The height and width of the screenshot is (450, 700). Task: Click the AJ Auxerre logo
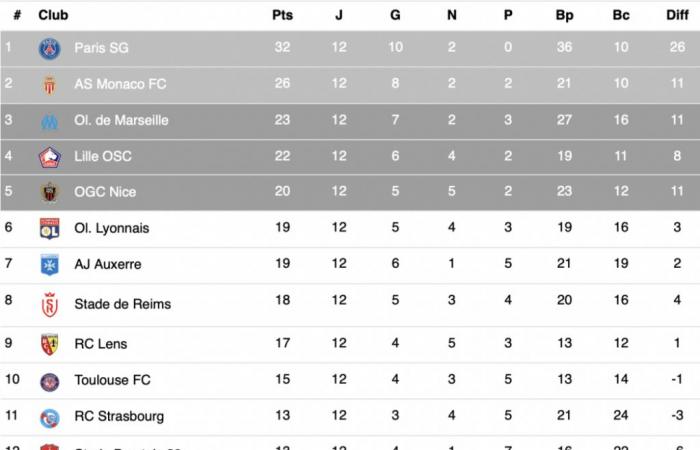(x=49, y=265)
